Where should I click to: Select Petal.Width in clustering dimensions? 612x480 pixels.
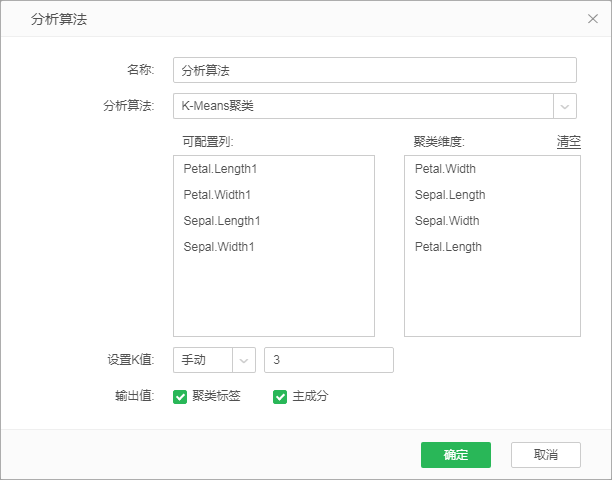[x=445, y=169]
